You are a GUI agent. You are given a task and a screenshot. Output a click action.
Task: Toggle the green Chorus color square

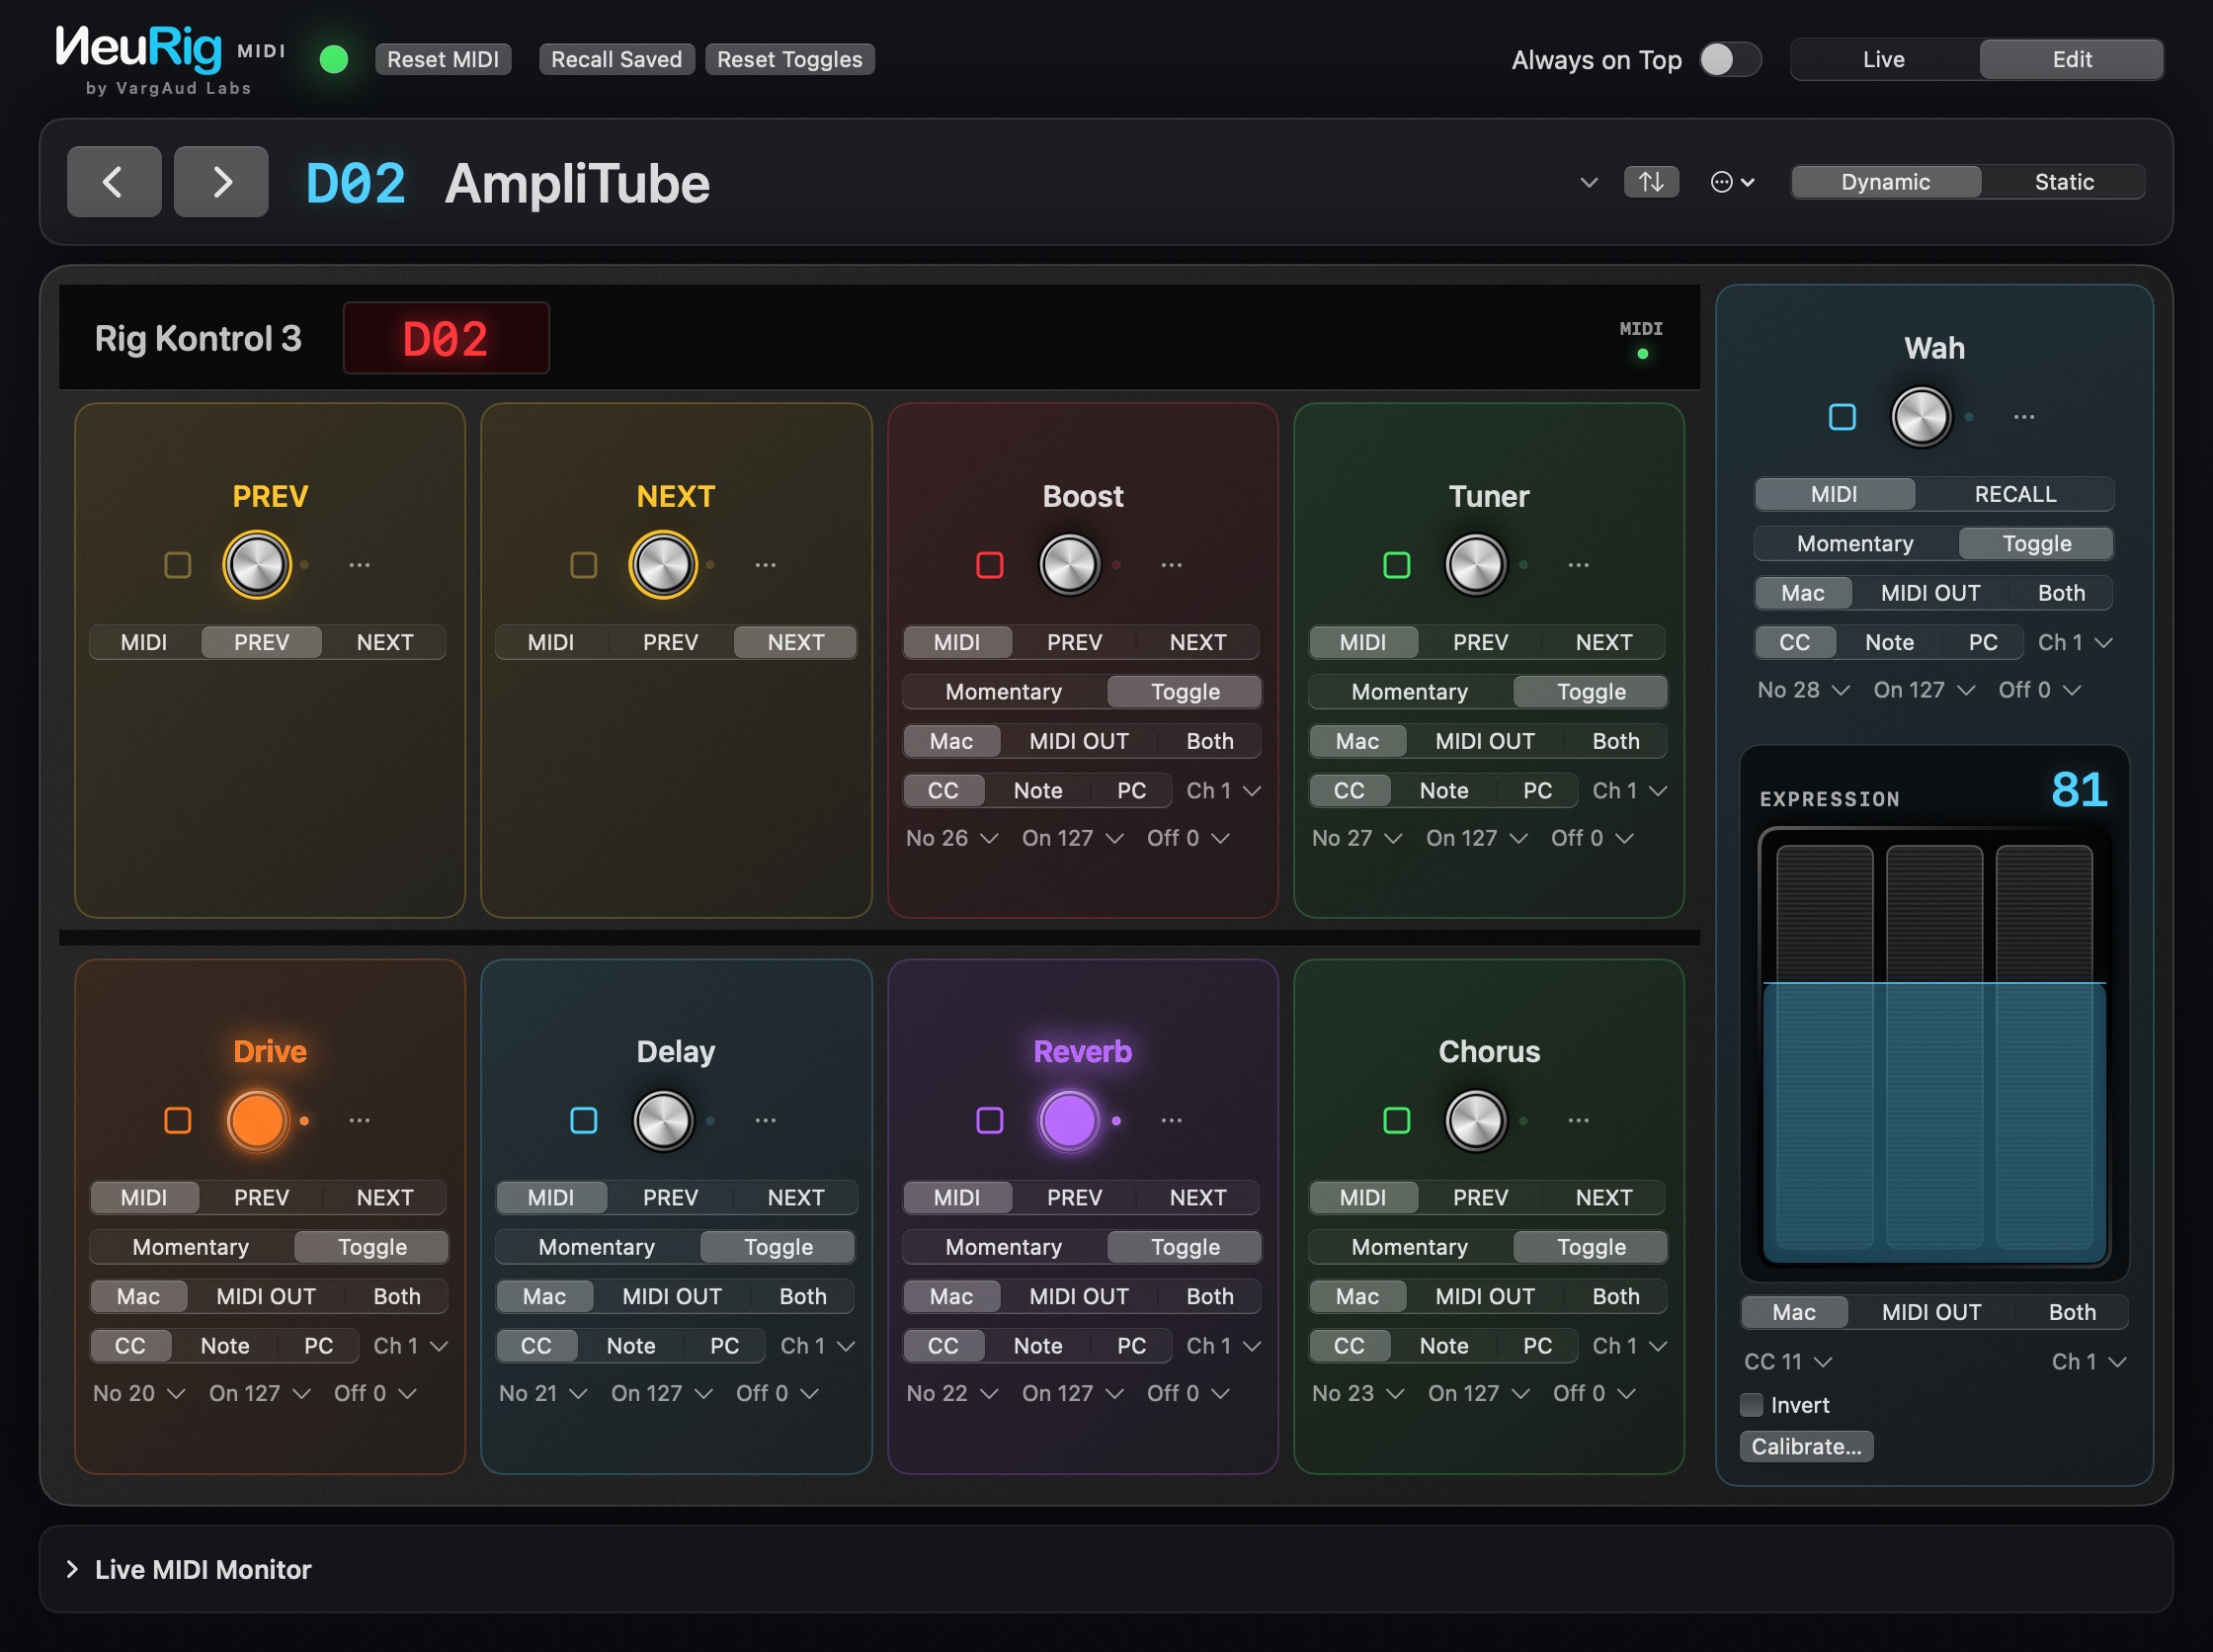point(1396,1120)
